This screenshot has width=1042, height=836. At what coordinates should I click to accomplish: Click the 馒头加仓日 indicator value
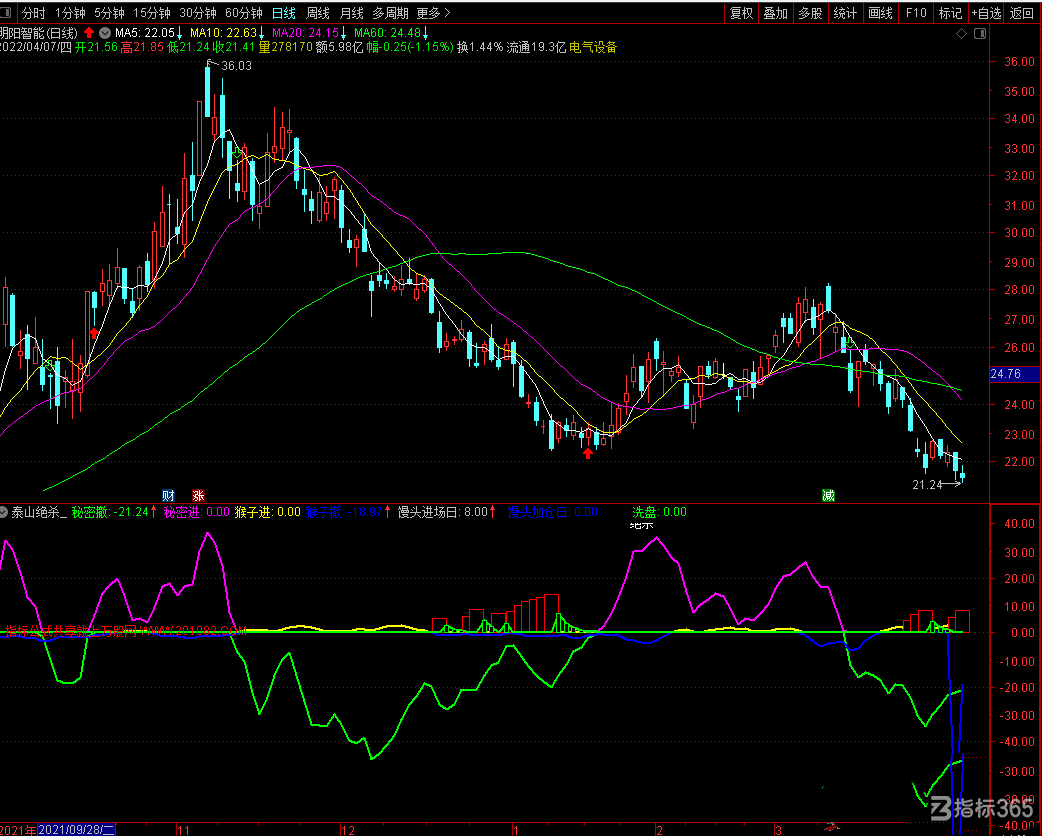553,512
